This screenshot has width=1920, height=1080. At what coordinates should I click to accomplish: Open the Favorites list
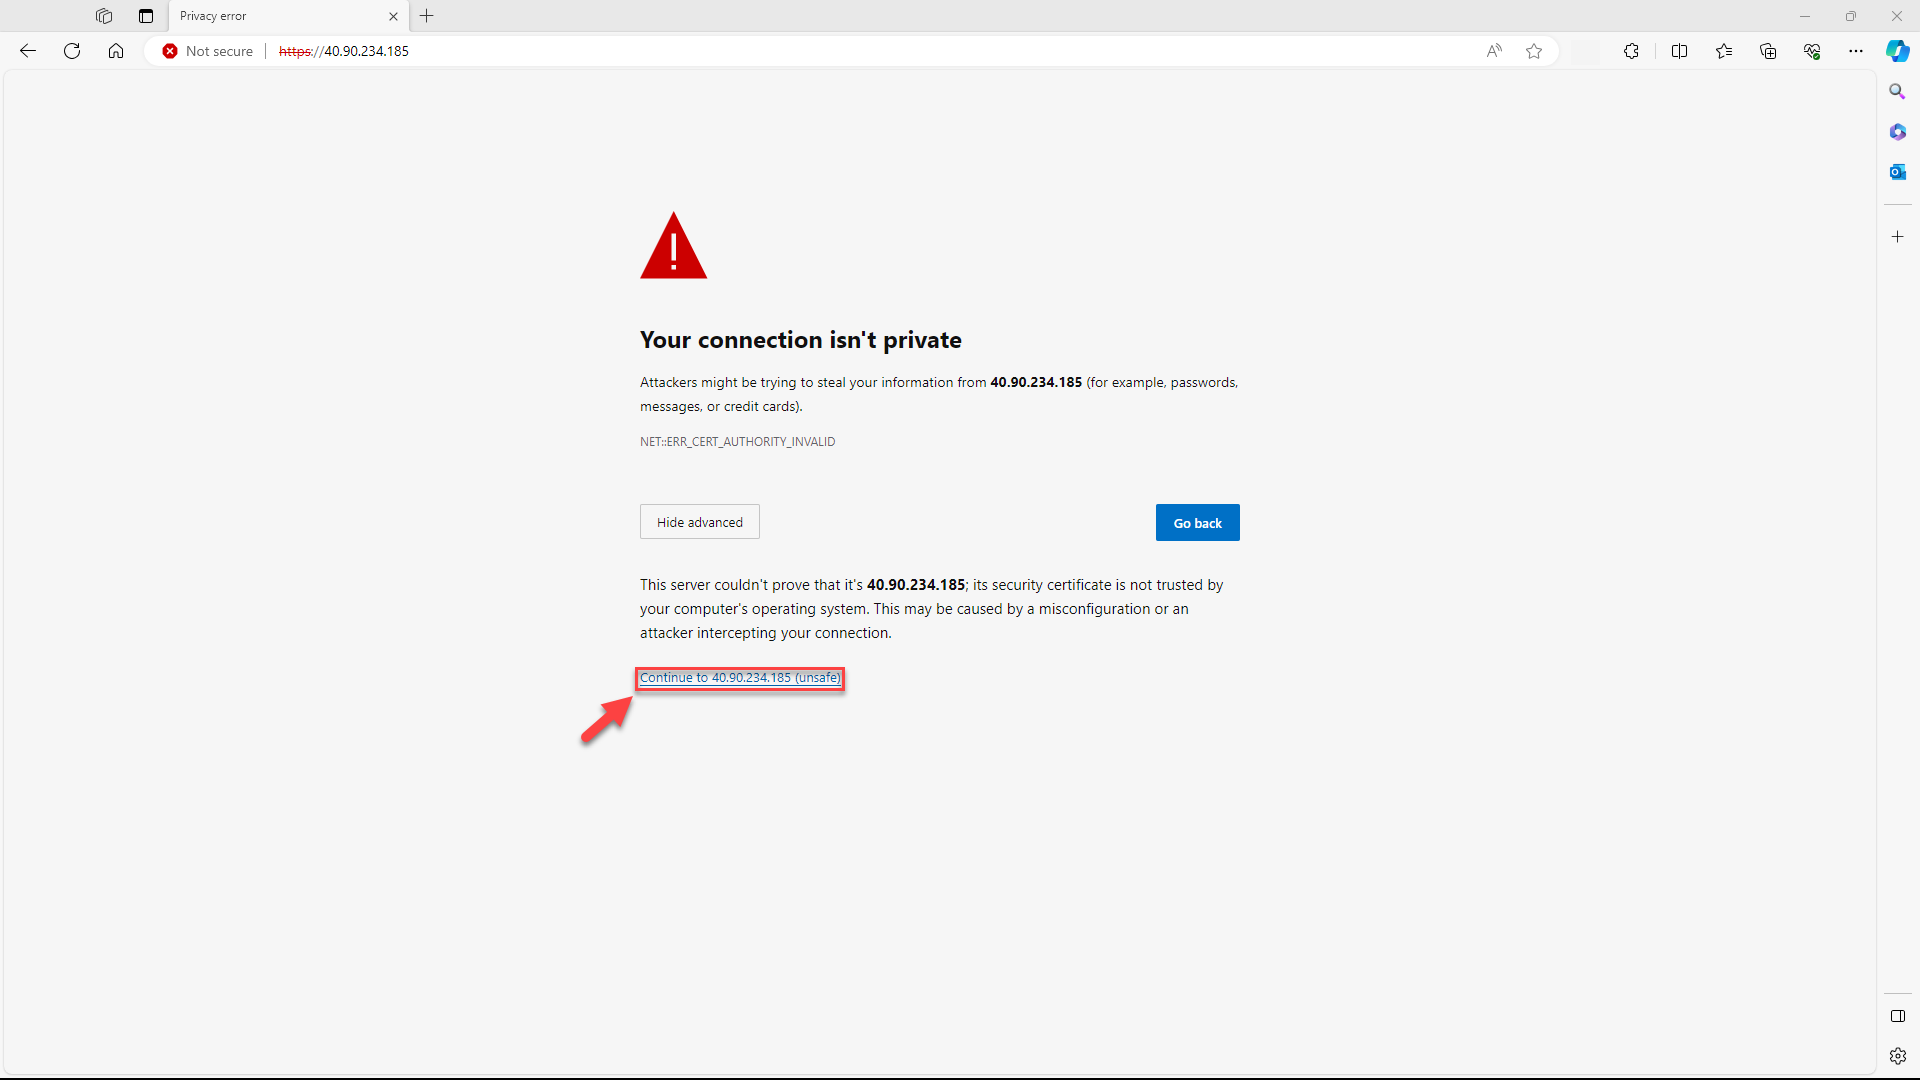pyautogui.click(x=1724, y=51)
